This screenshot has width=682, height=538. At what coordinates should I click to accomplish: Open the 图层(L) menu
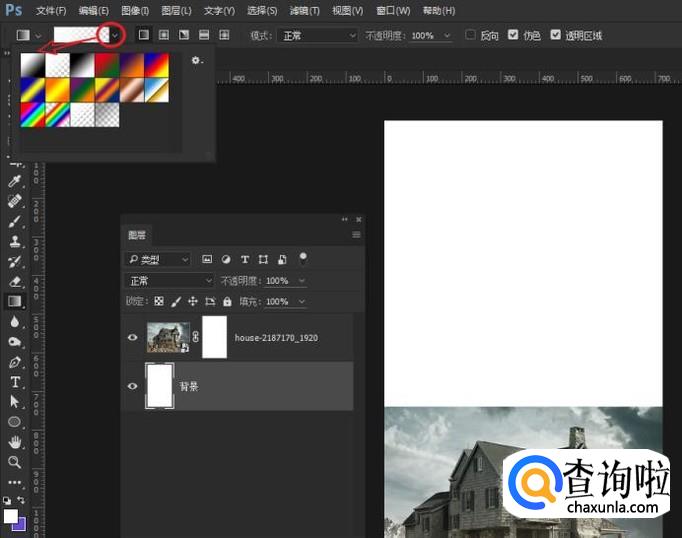coord(177,10)
